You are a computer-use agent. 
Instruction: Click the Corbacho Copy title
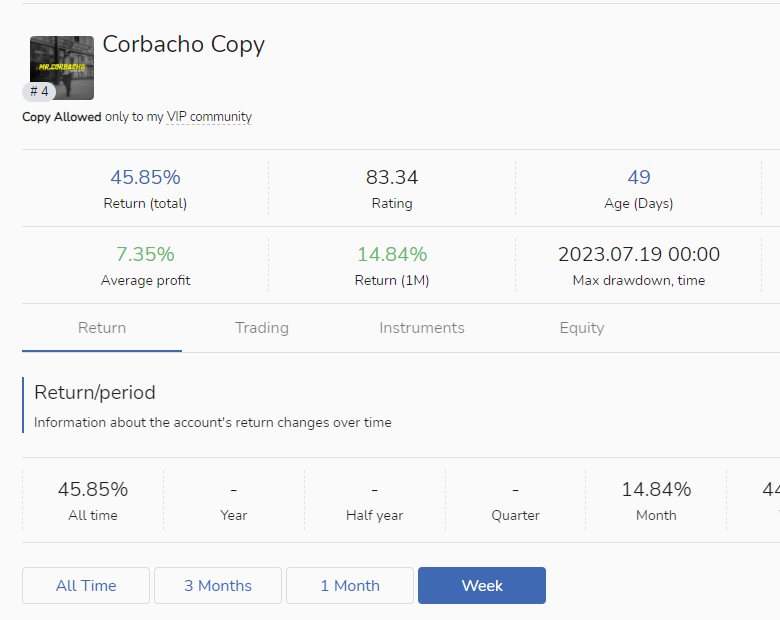(x=183, y=45)
